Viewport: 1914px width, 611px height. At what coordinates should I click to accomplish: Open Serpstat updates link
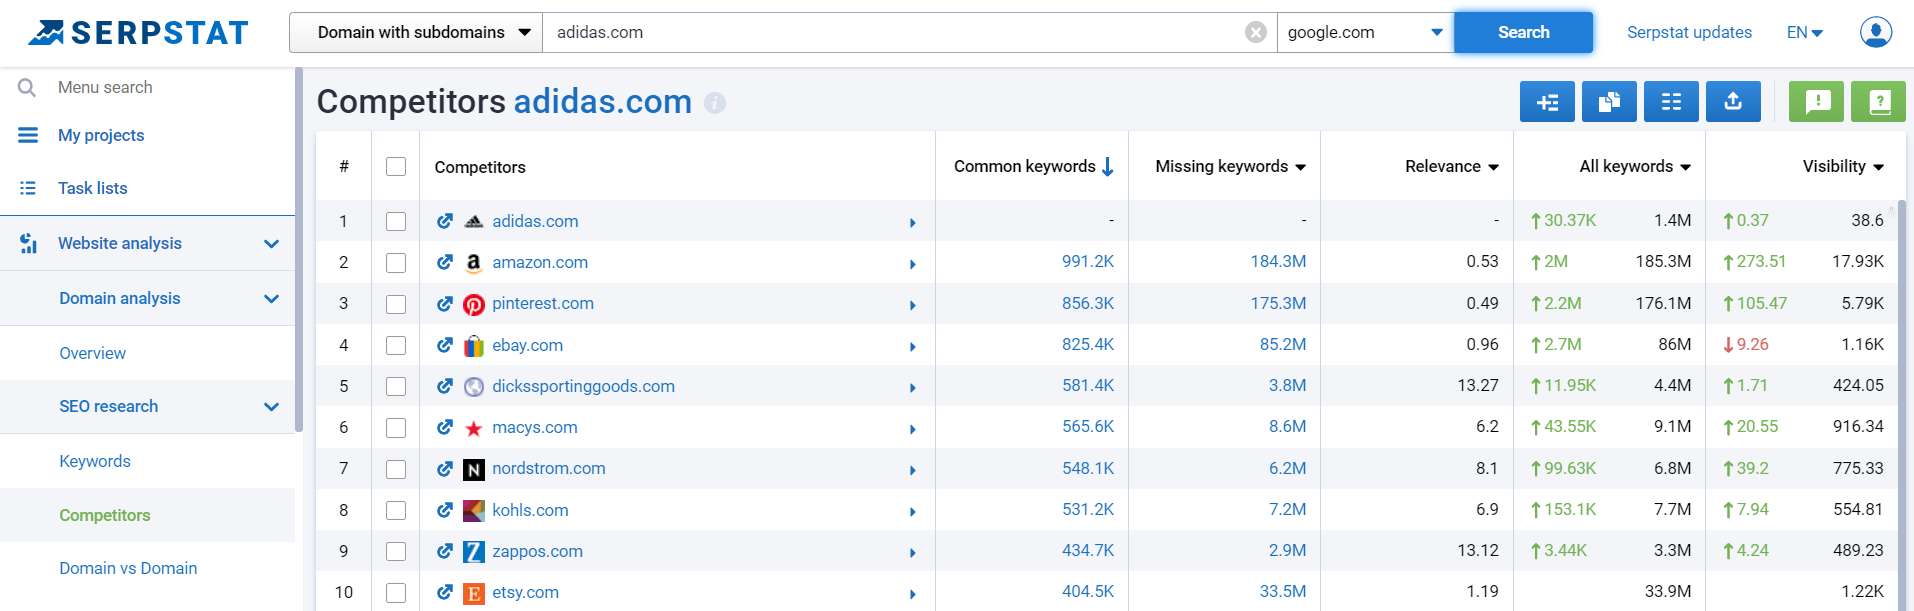pos(1689,32)
